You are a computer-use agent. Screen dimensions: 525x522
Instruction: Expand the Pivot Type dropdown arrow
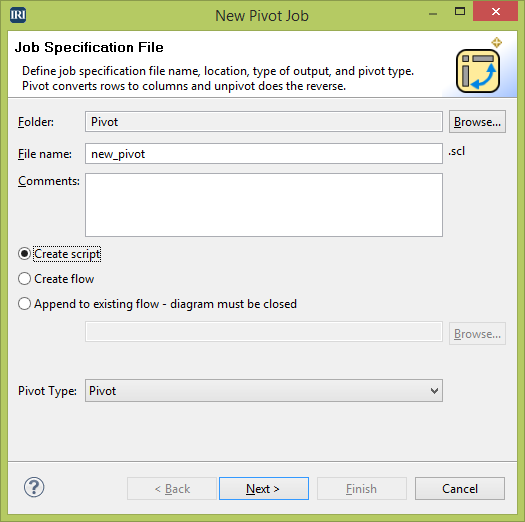[x=434, y=390]
